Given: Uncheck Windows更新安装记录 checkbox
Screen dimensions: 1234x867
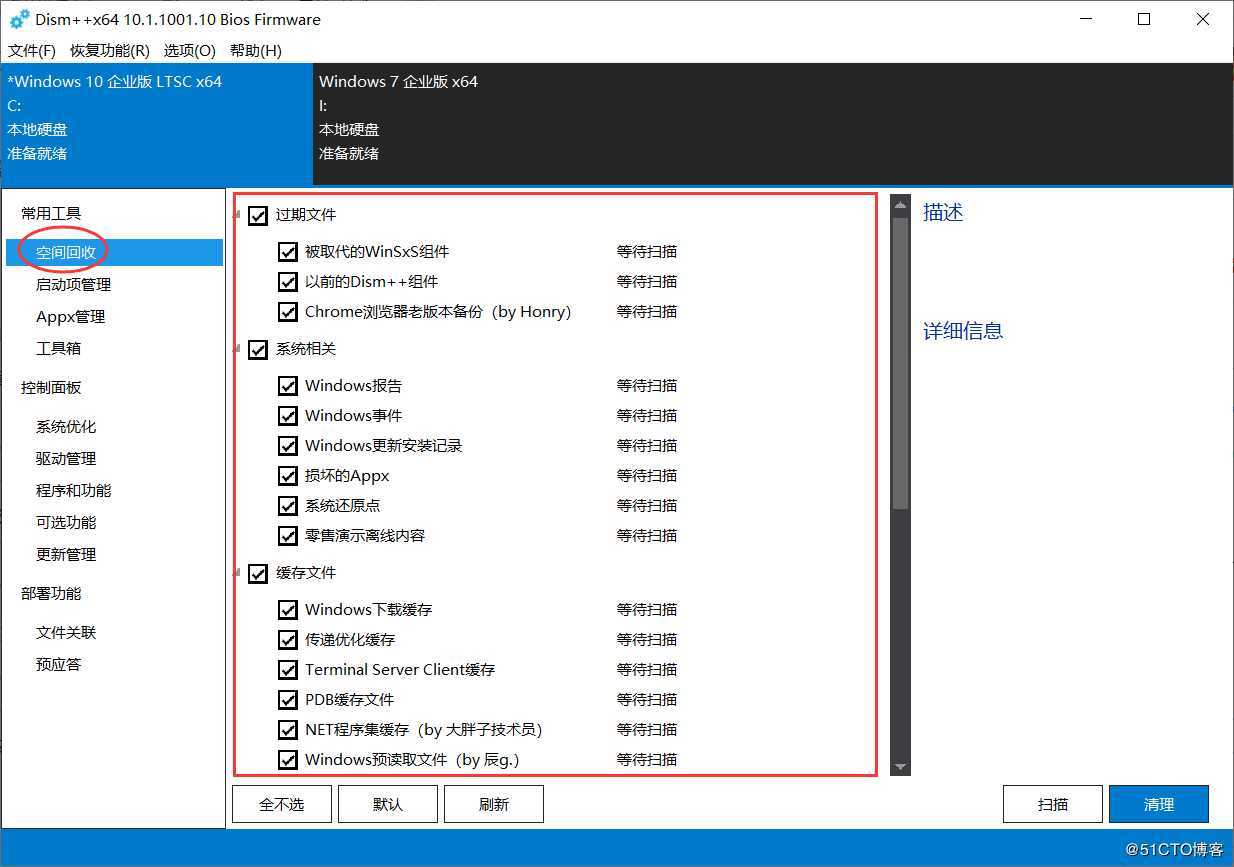Looking at the screenshot, I should (x=288, y=446).
